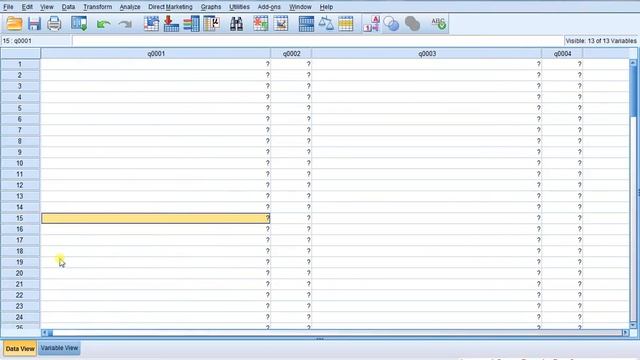640x360 pixels.
Task: Select row header 15
Action: click(20, 218)
